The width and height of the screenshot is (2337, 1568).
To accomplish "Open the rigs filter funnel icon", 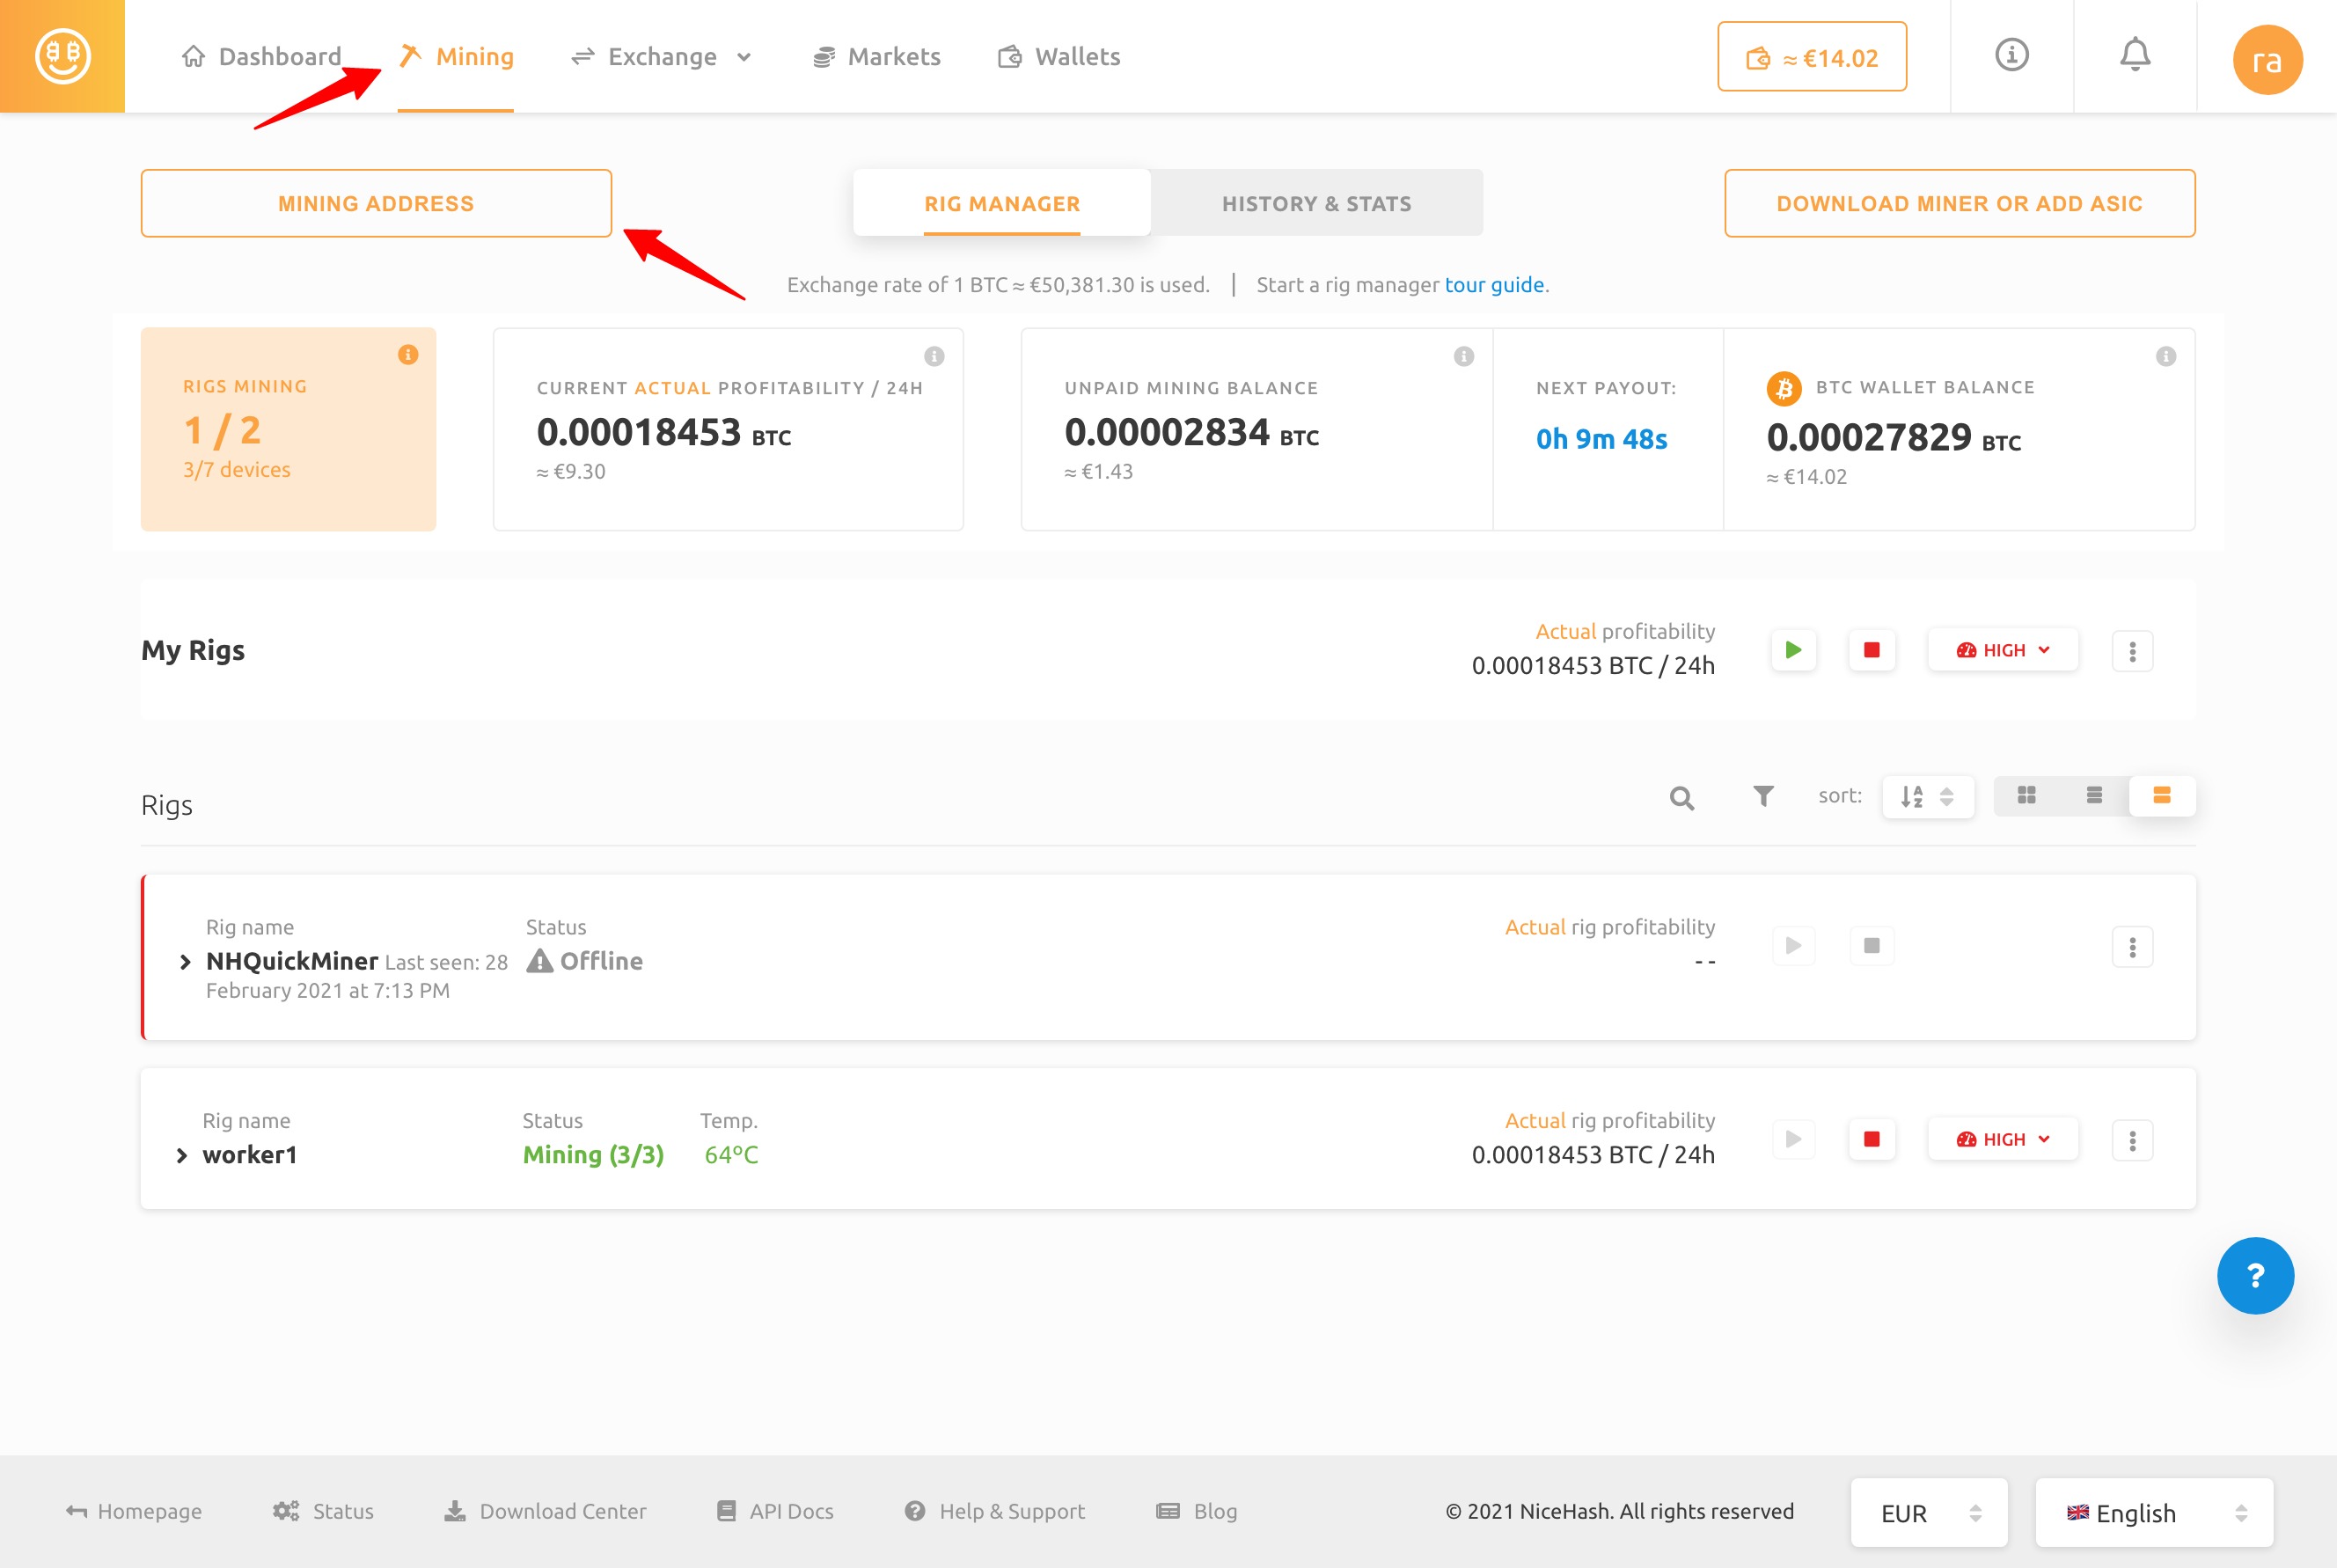I will [x=1763, y=796].
